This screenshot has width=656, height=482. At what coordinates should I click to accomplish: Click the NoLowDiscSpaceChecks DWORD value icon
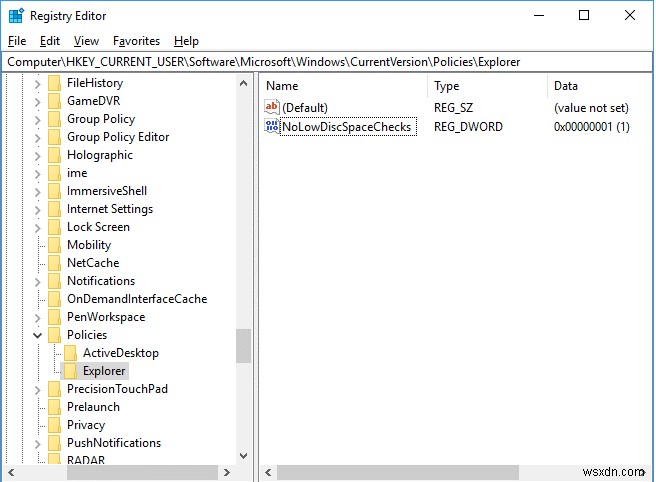(272, 126)
